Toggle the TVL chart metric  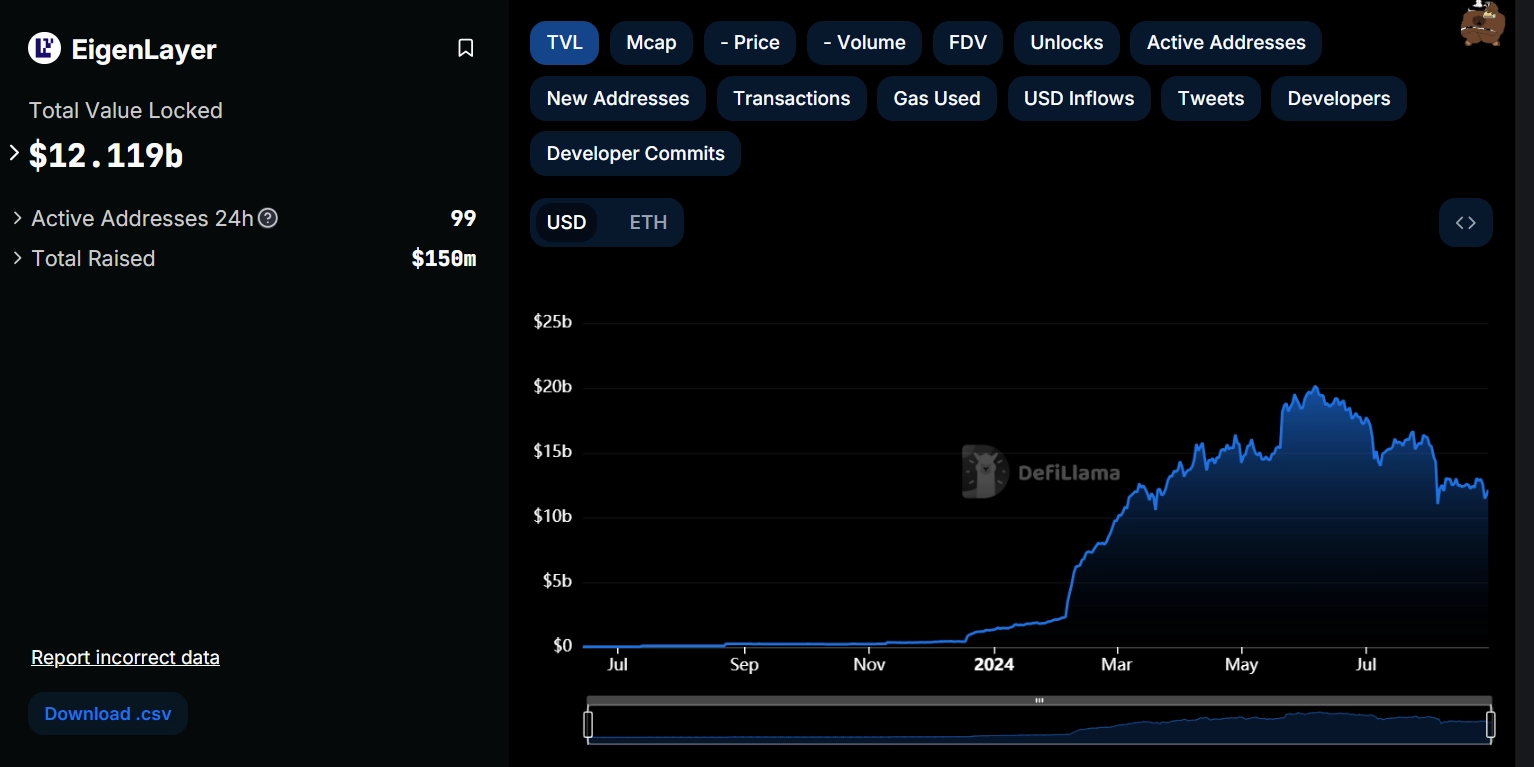(x=564, y=43)
